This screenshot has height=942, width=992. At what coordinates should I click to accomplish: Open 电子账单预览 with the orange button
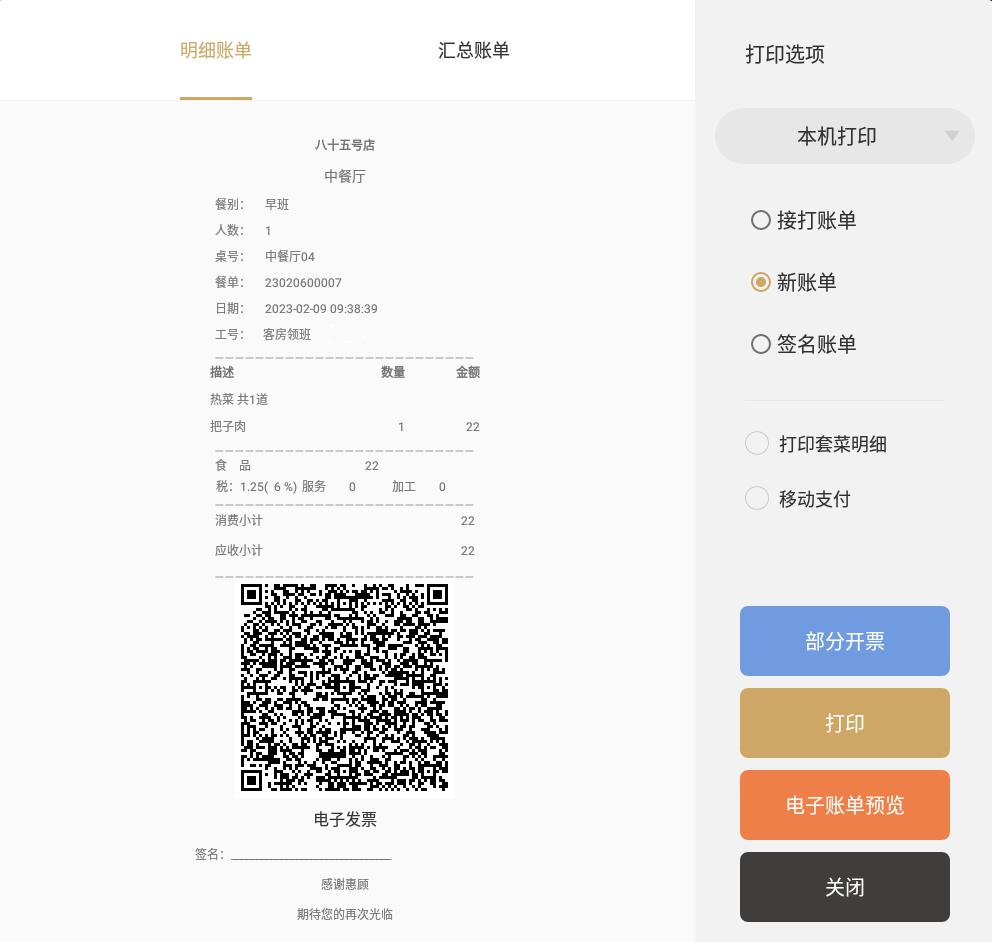(845, 805)
